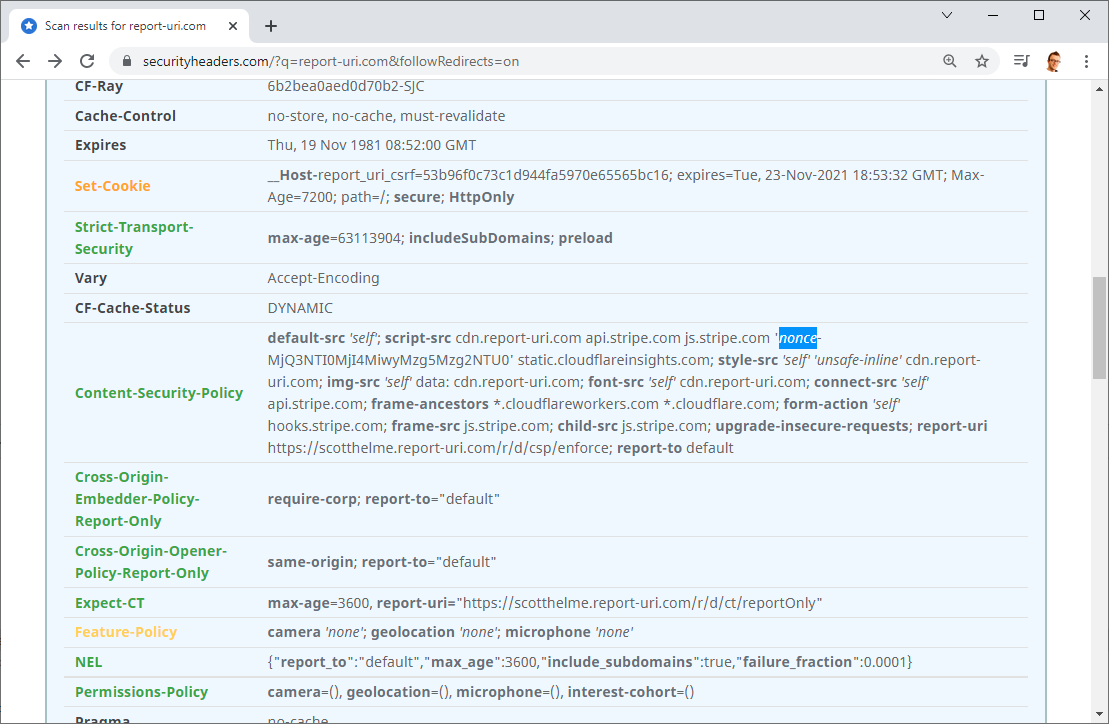Go back to the previous page
Viewport: 1109px width, 724px height.
pyautogui.click(x=23, y=62)
